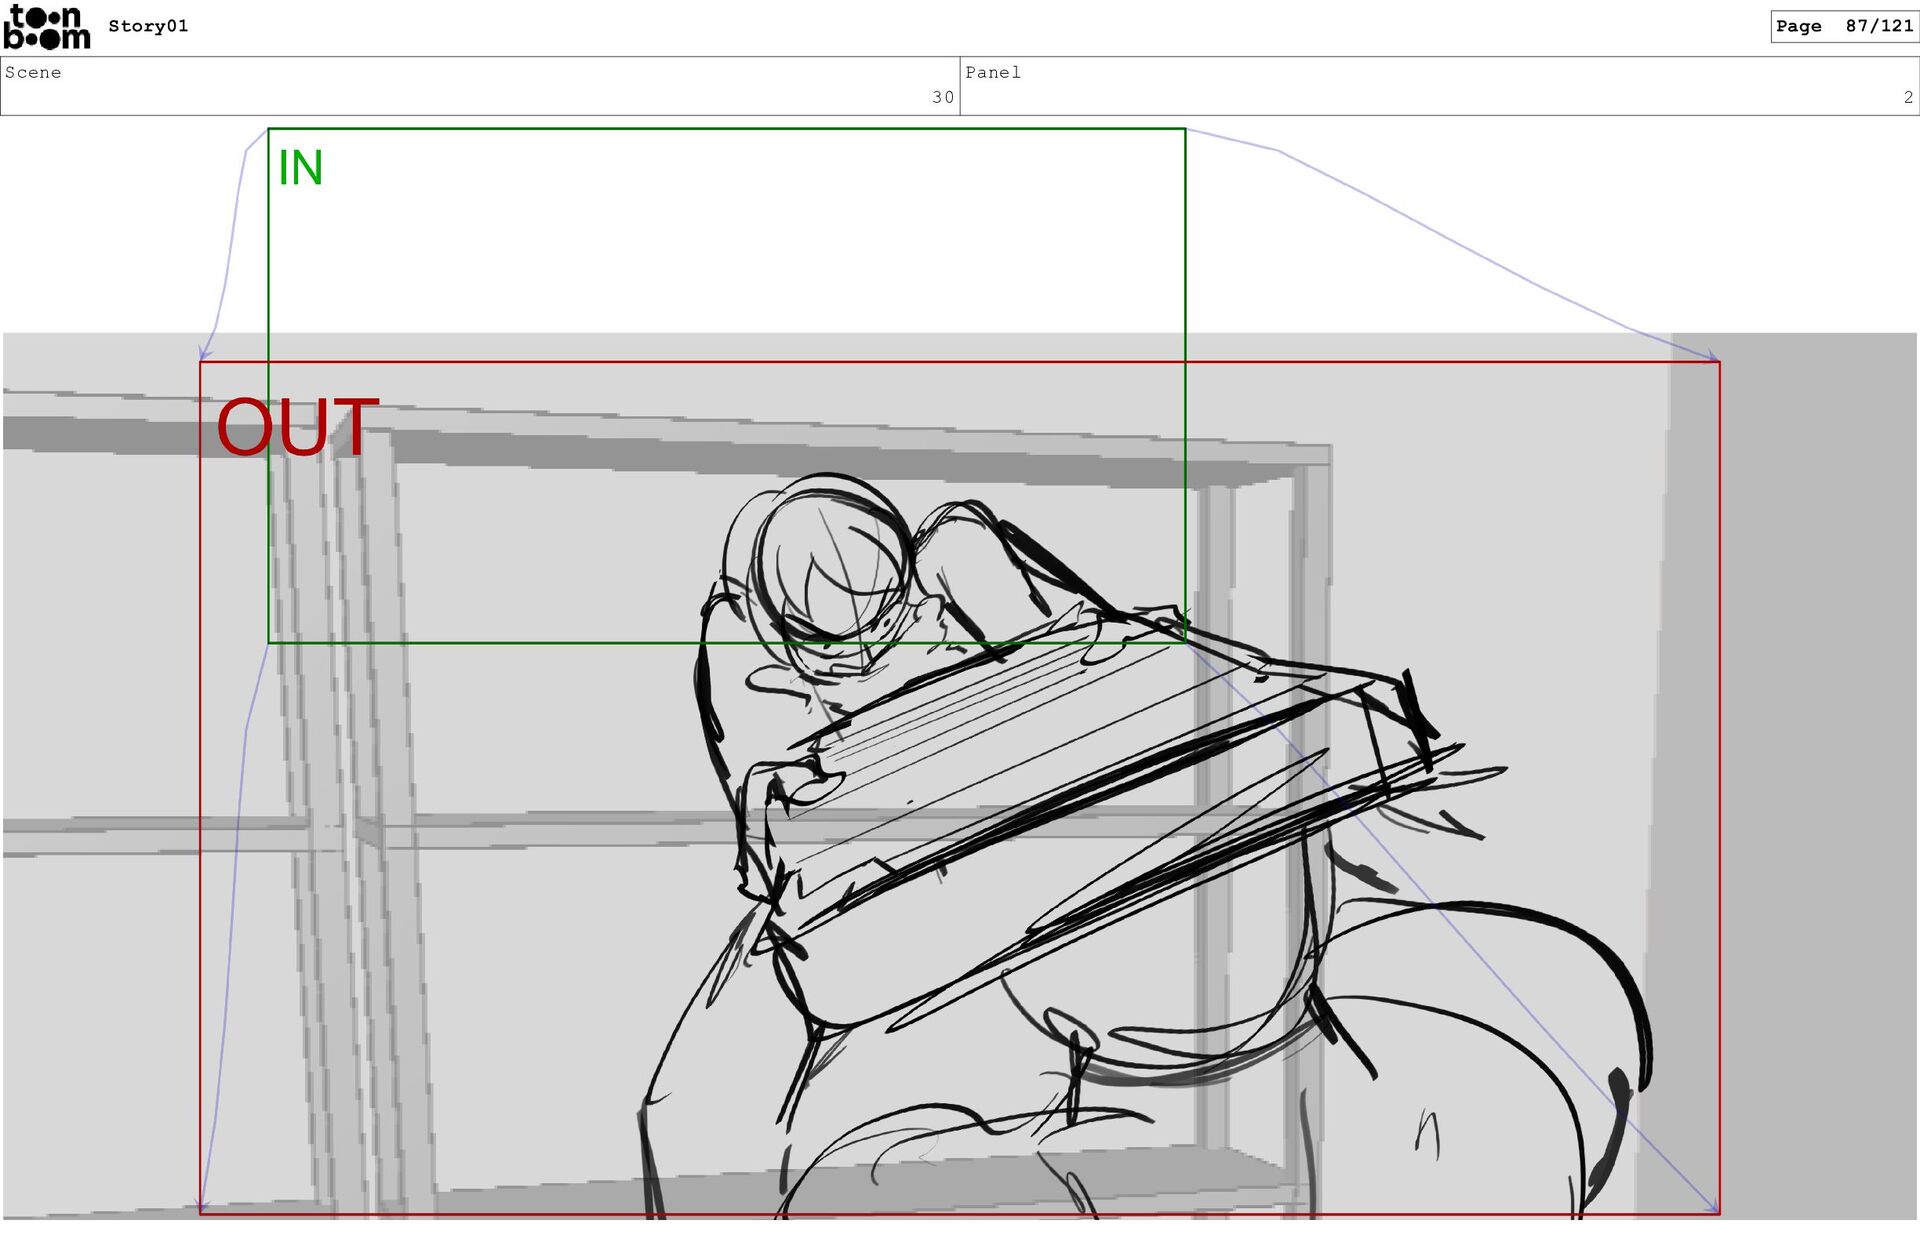Click scene number 30
Image resolution: width=1920 pixels, height=1242 pixels.
pyautogui.click(x=942, y=97)
